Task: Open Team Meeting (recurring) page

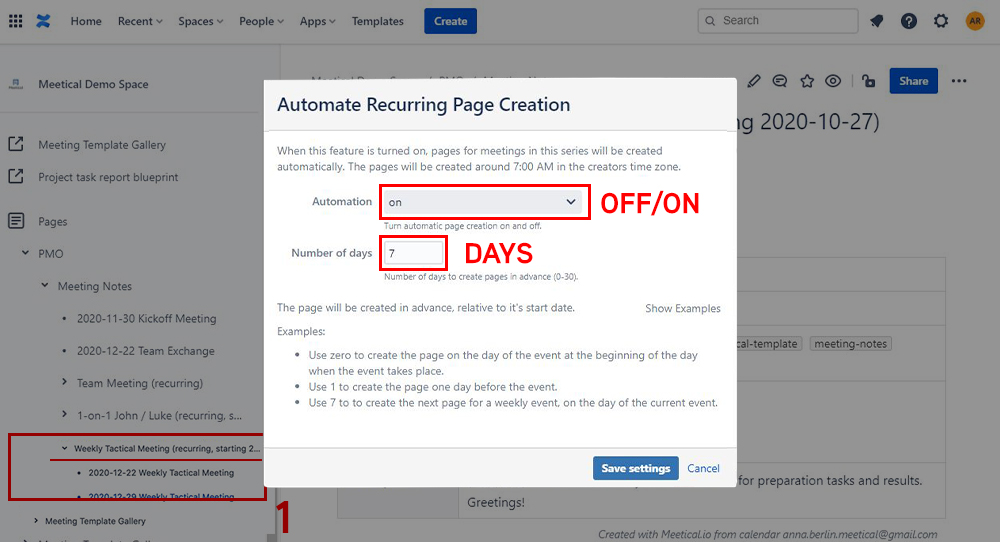Action: pos(140,383)
